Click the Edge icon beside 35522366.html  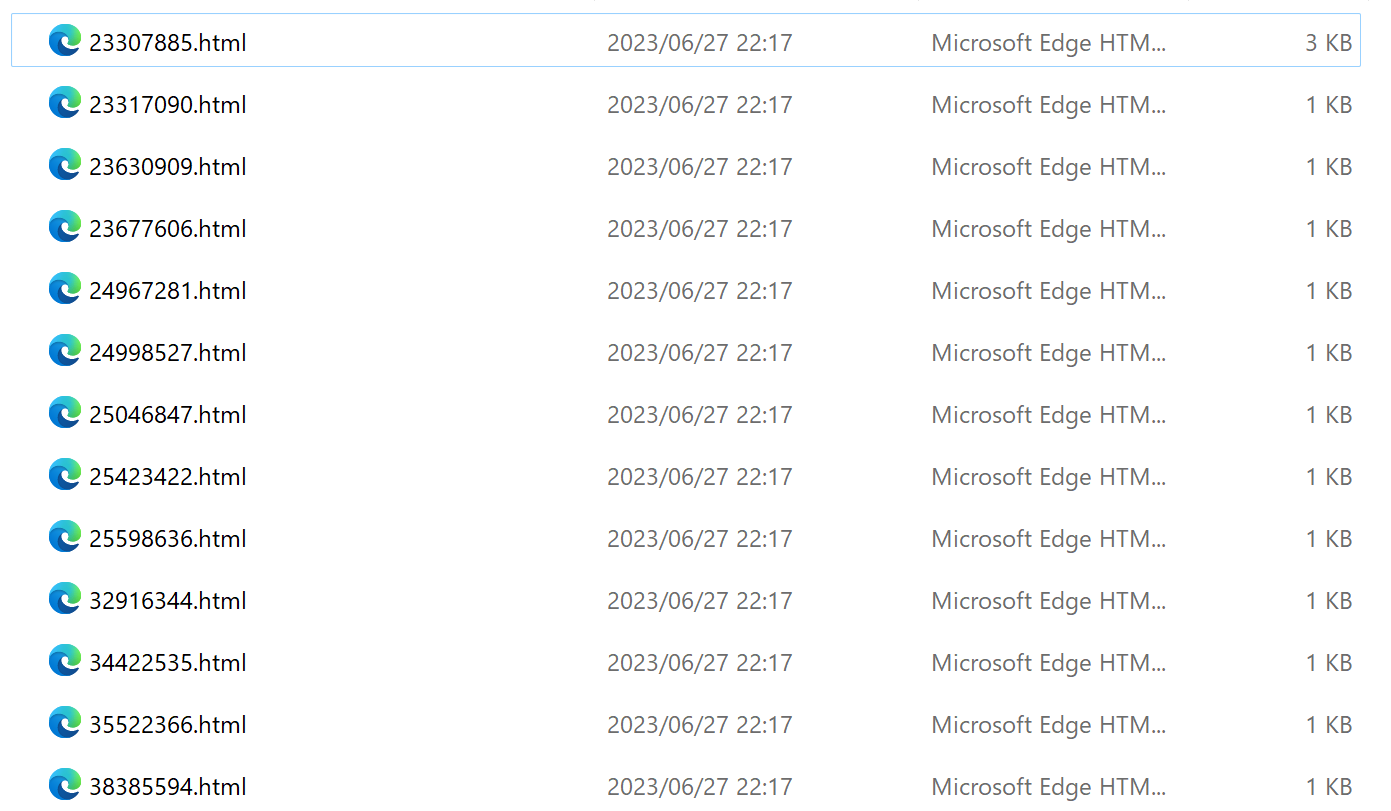64,722
